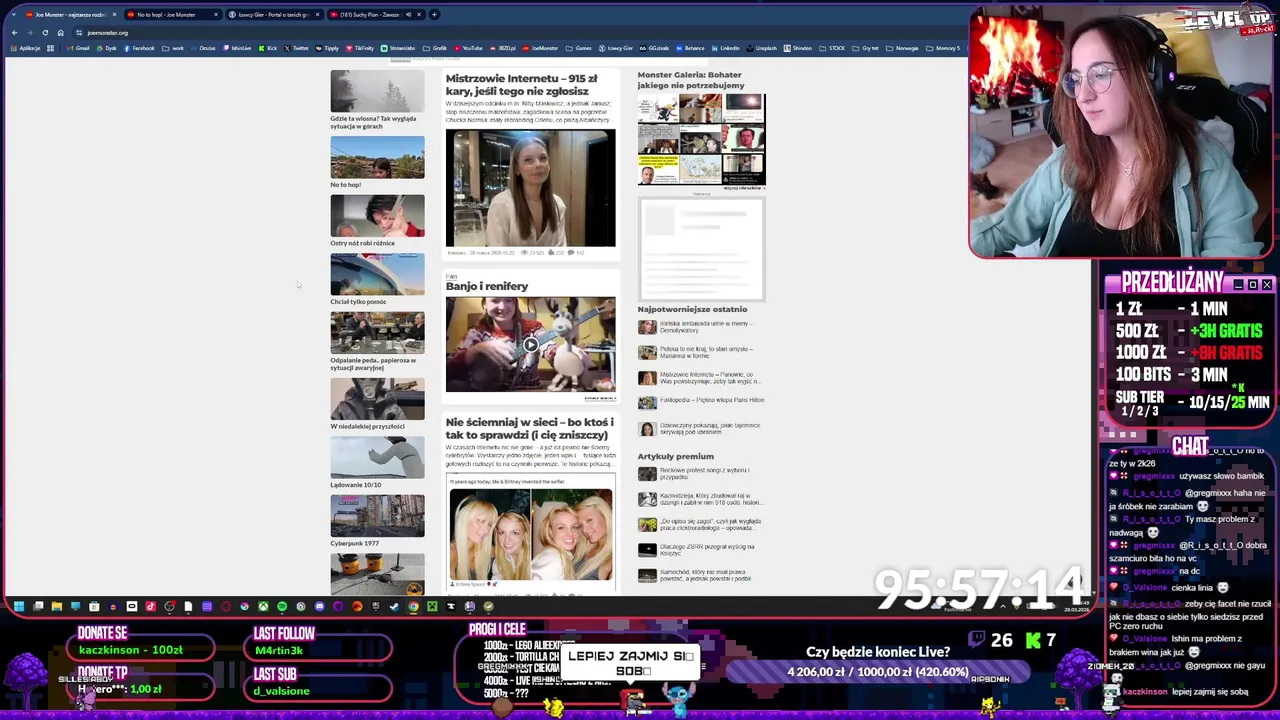1280x720 pixels.
Task: Open the Kick bookmark
Action: click(268, 48)
